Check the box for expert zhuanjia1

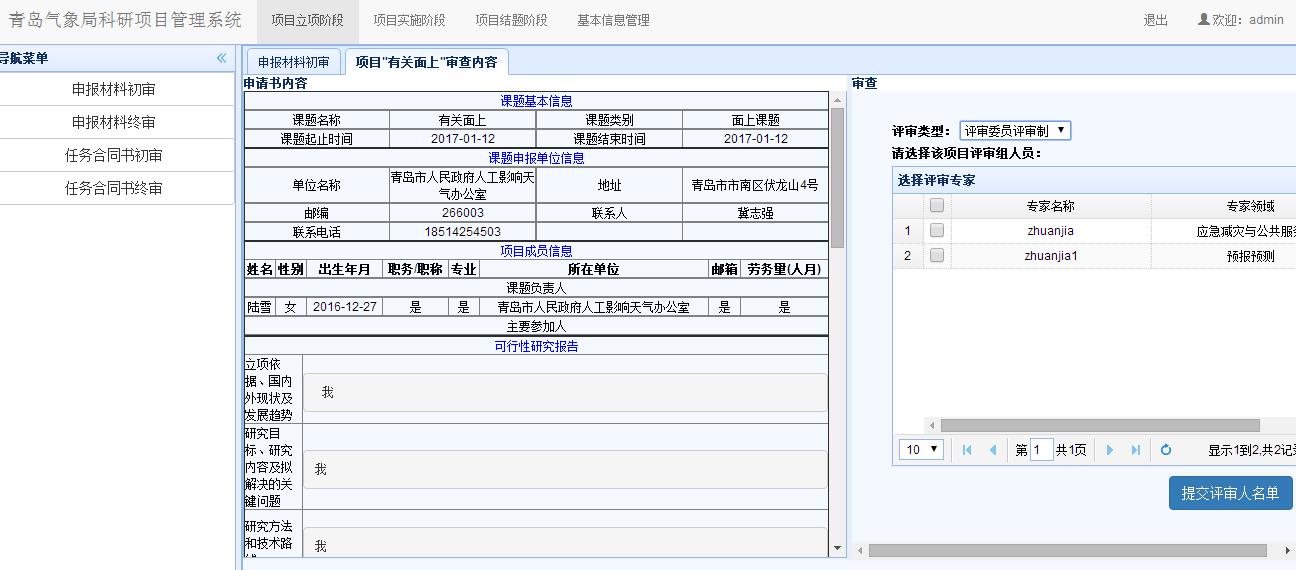pos(937,255)
